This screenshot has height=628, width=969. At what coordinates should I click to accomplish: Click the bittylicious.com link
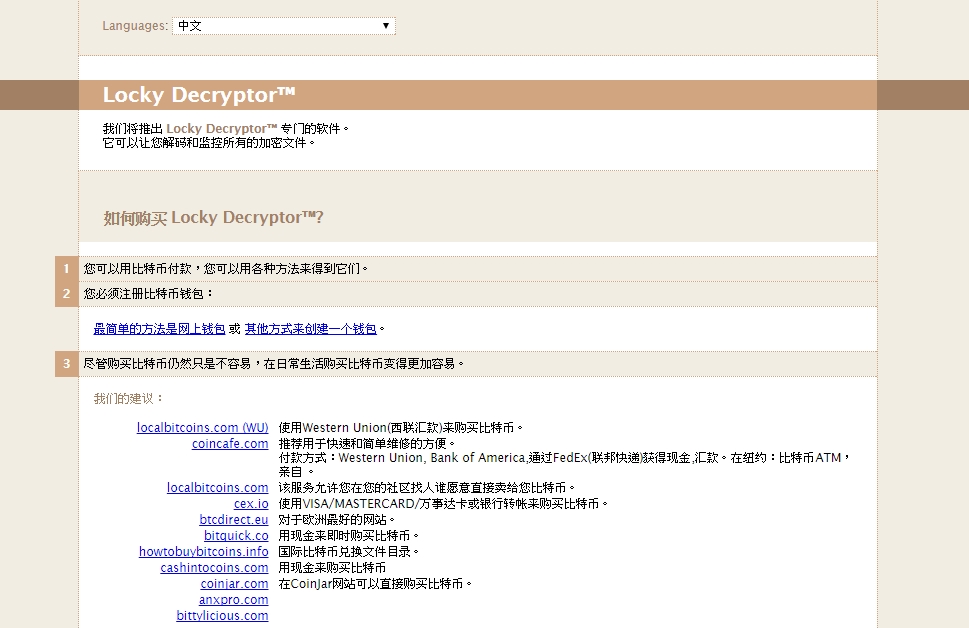pyautogui.click(x=222, y=616)
